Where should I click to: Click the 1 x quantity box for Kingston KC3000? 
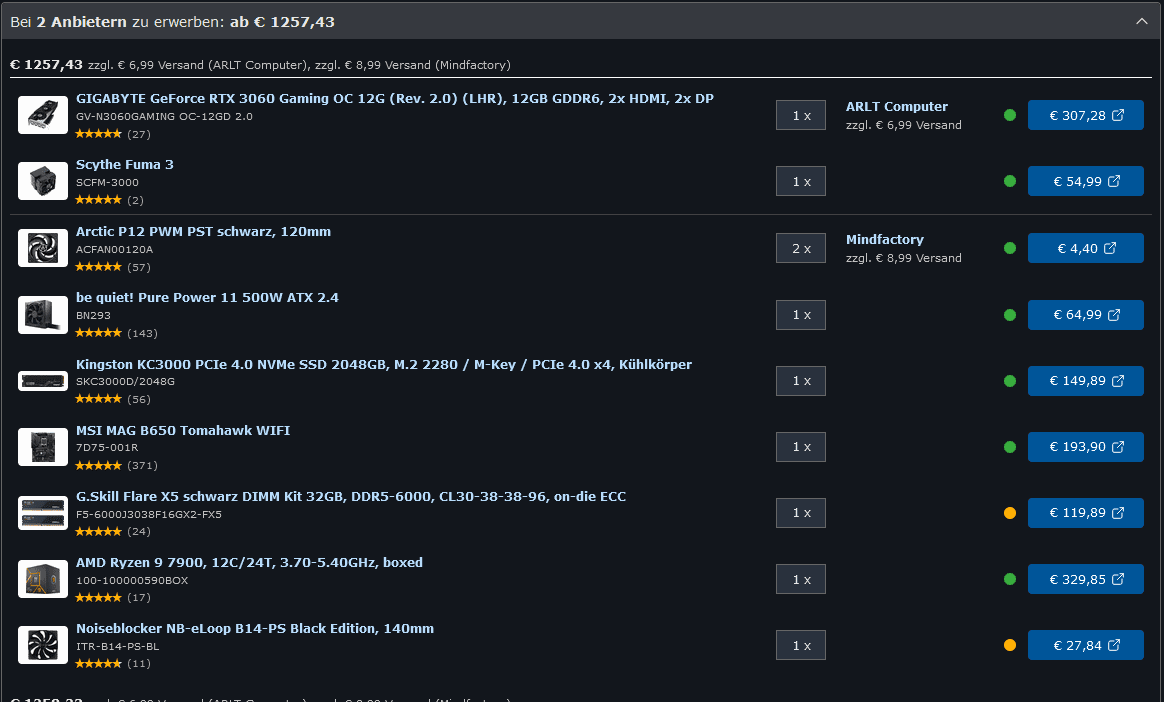coord(801,381)
